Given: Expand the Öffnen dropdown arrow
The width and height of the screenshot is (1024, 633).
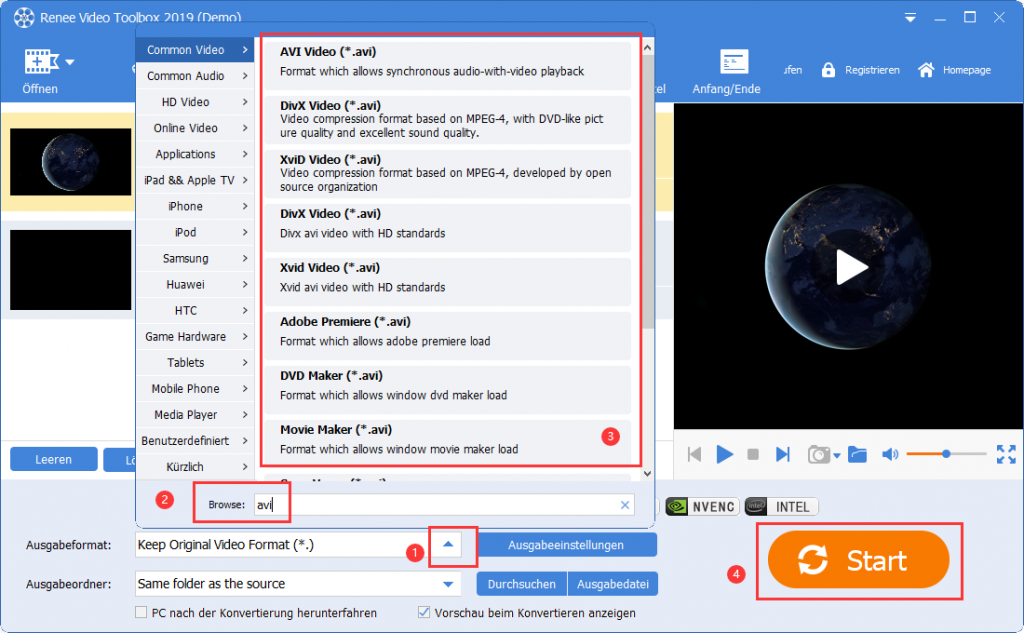Looking at the screenshot, I should click(70, 63).
